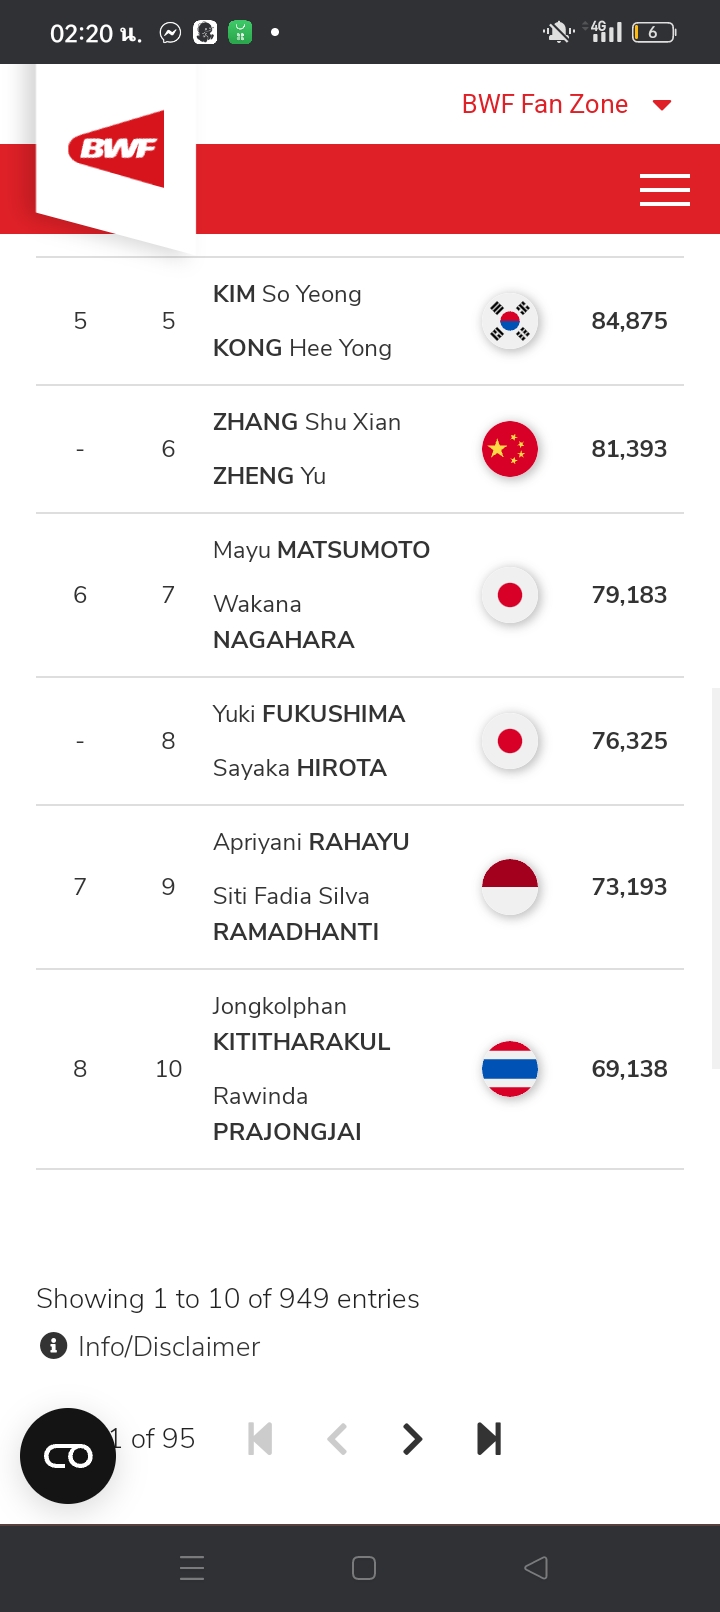Viewport: 720px width, 1612px height.
Task: Go to next page arrow
Action: point(412,1439)
